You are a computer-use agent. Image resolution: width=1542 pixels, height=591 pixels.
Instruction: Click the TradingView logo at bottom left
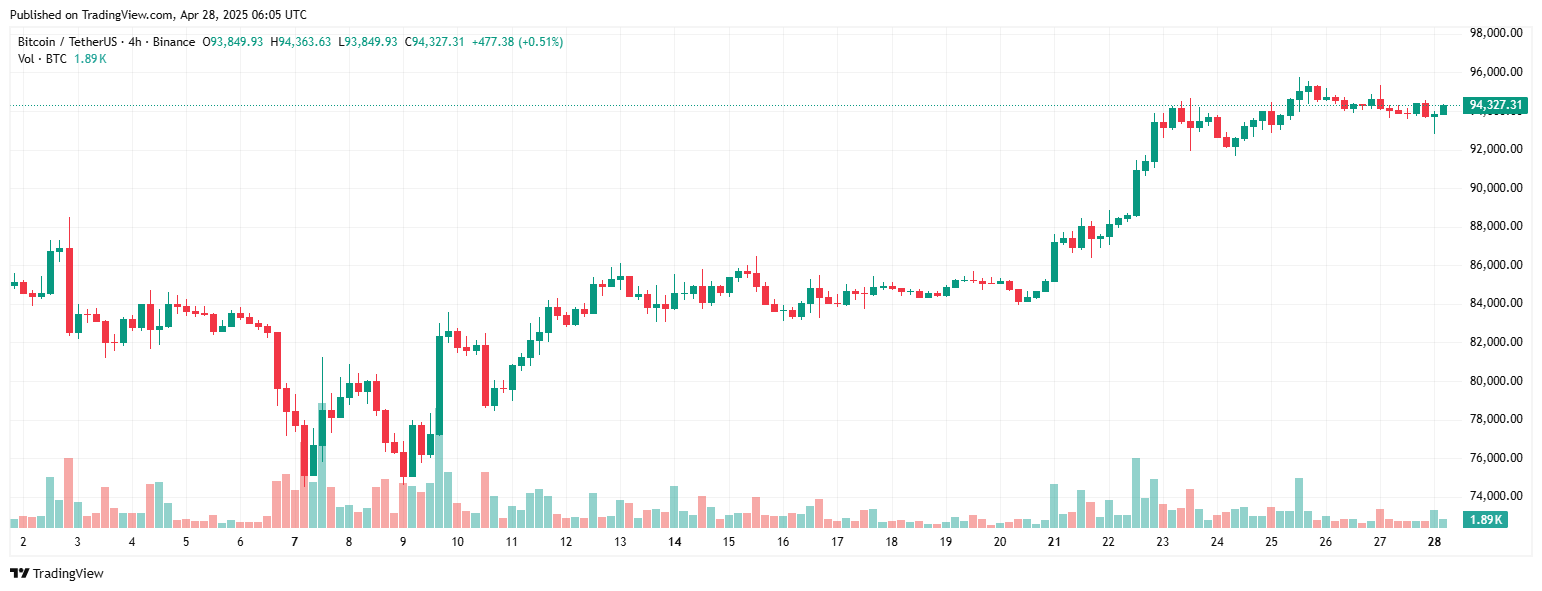pos(57,573)
